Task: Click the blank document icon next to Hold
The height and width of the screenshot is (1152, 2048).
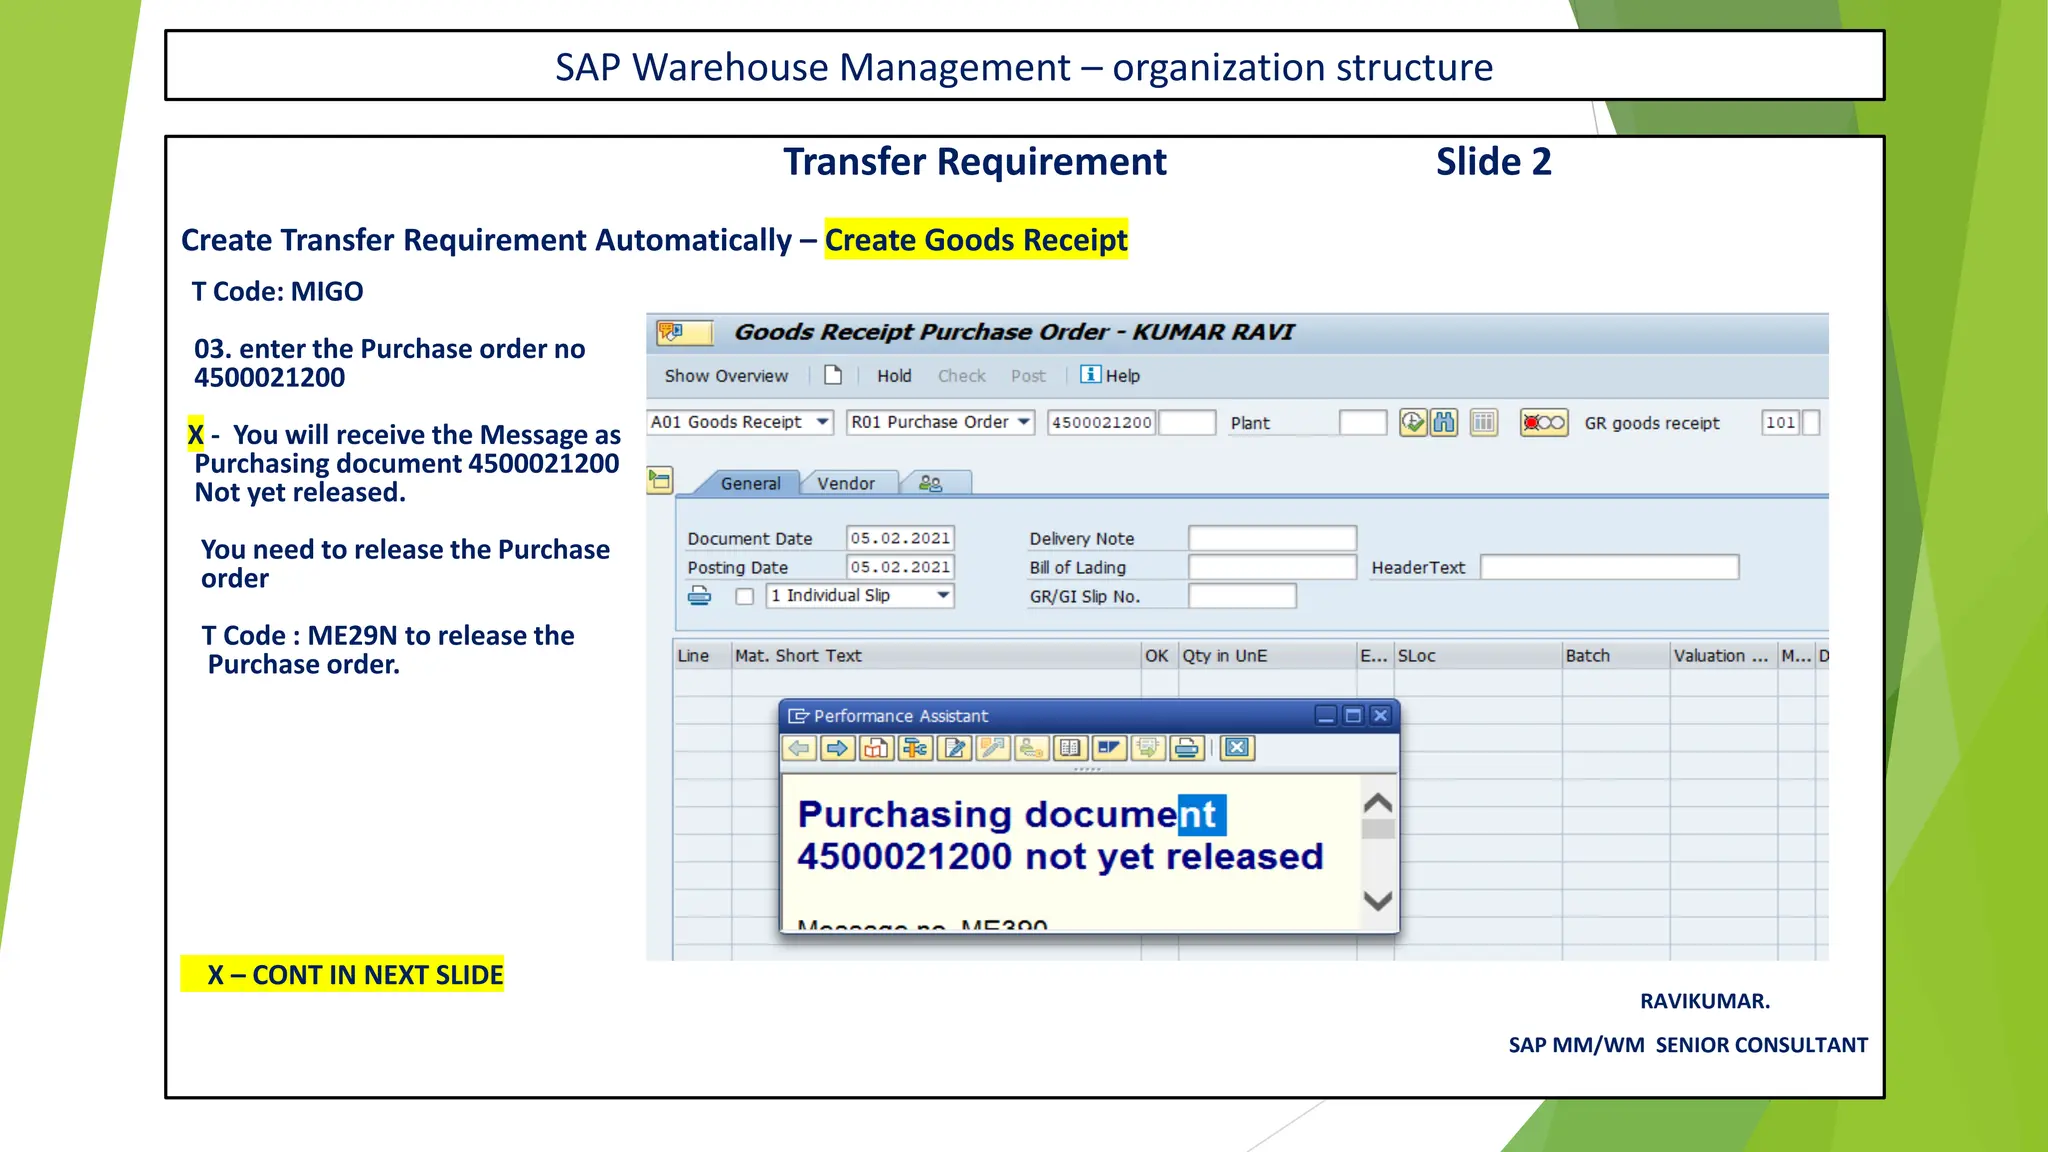Action: [833, 375]
